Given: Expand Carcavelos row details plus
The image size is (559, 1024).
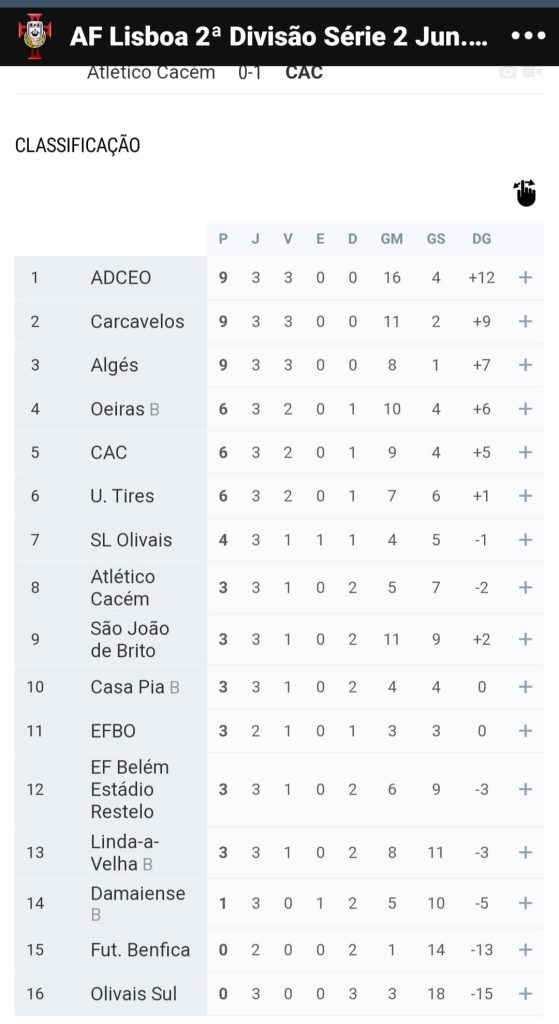Looking at the screenshot, I should (525, 321).
